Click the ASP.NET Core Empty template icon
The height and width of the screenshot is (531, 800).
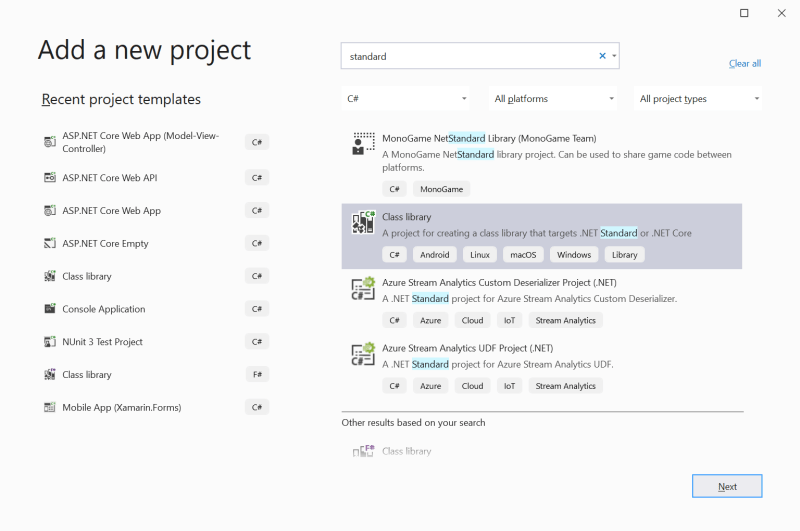coord(49,243)
